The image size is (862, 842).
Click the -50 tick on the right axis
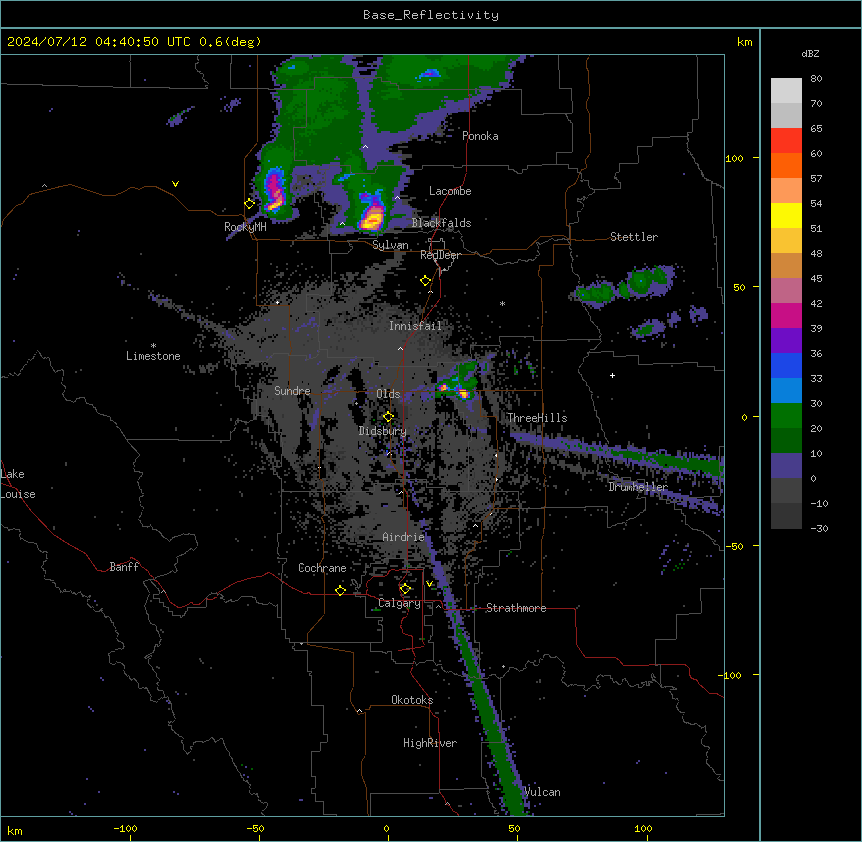point(734,546)
